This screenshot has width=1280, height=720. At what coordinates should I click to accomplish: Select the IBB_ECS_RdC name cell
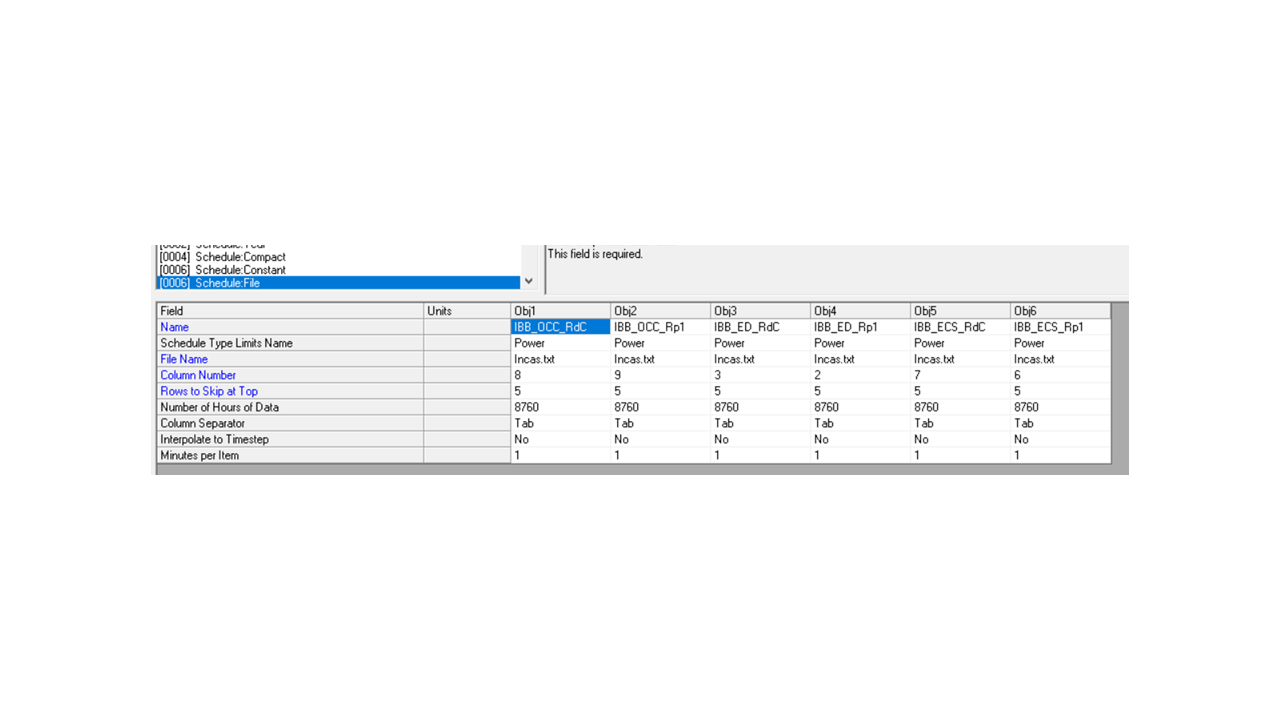pos(960,327)
